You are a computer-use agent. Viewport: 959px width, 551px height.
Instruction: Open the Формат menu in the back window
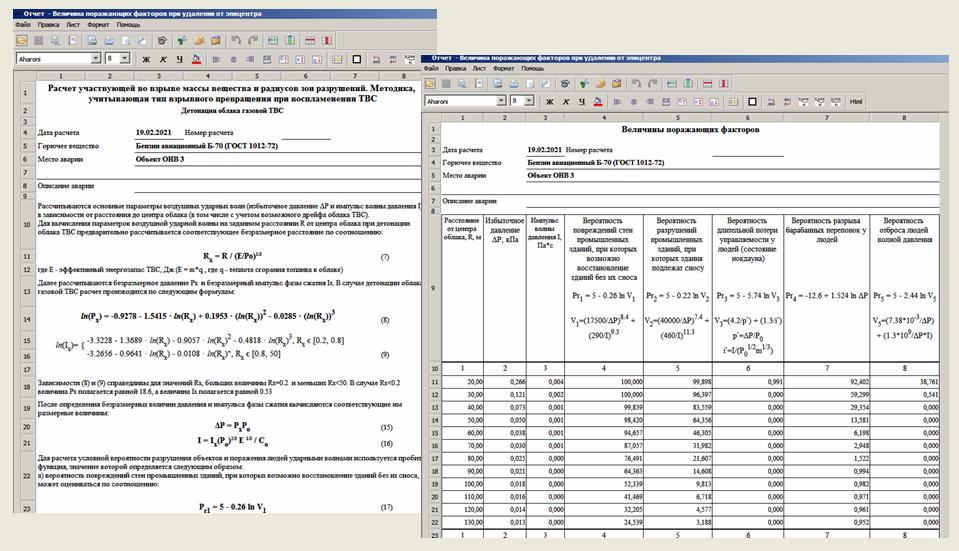[98, 24]
